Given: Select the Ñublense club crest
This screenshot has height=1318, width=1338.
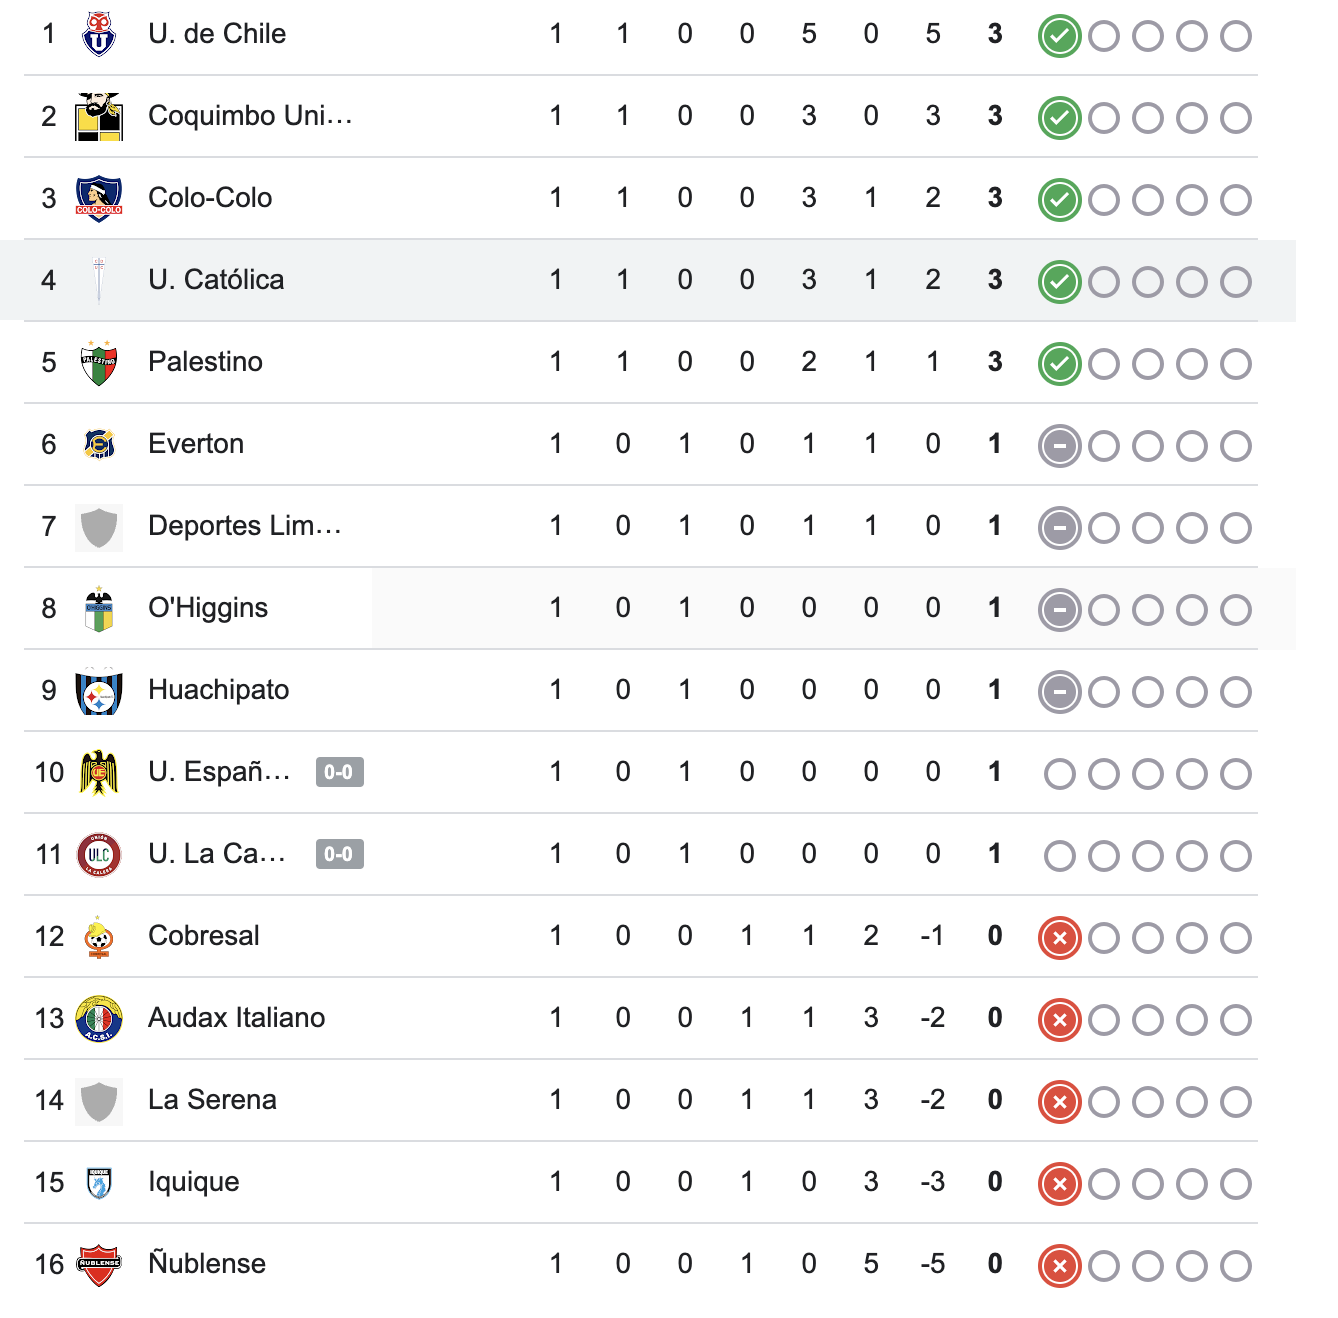Looking at the screenshot, I should coord(98,1263).
